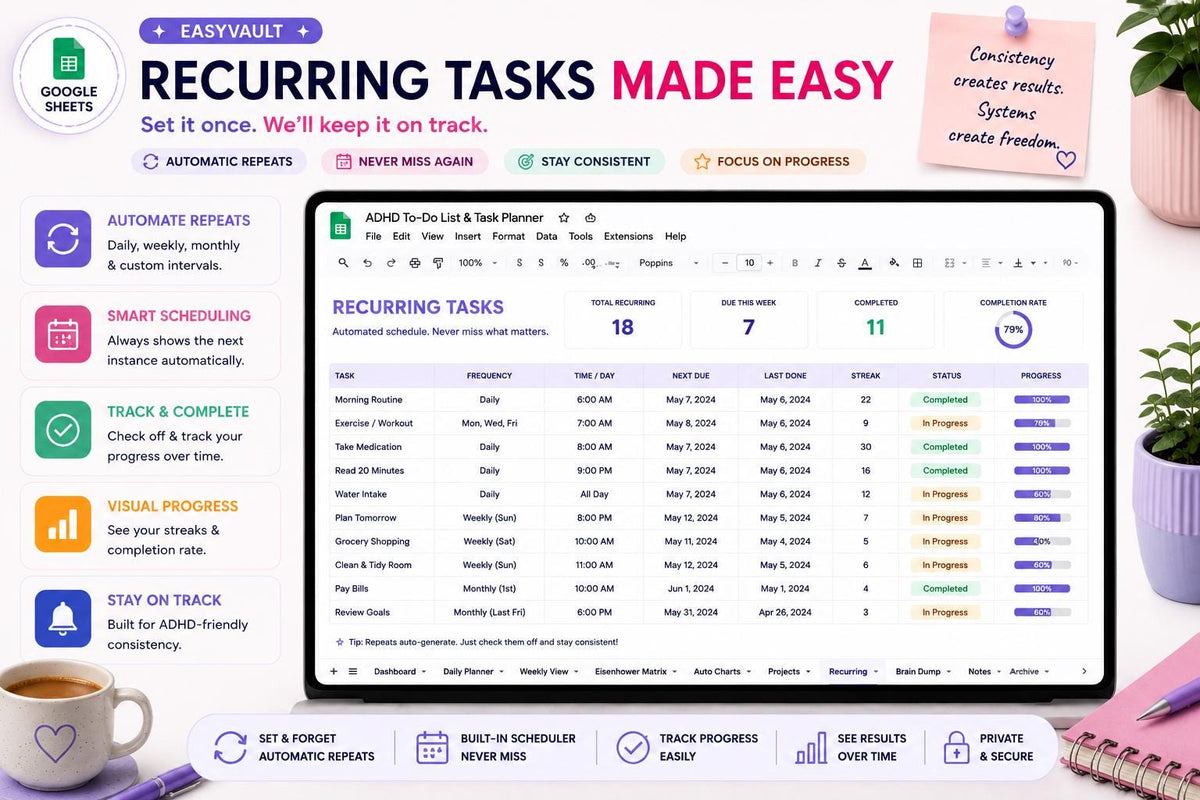Click the Merge cells icon
Viewport: 1200px width, 800px height.
pyautogui.click(x=947, y=263)
